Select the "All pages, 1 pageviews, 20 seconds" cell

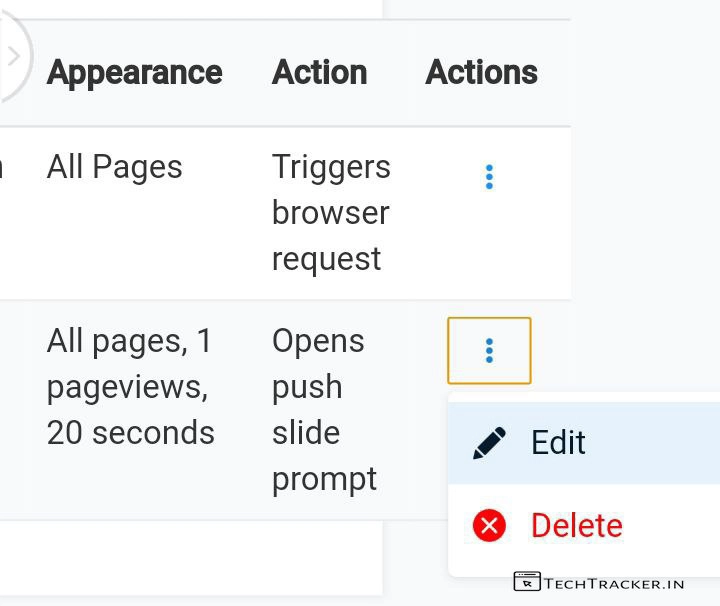point(130,387)
